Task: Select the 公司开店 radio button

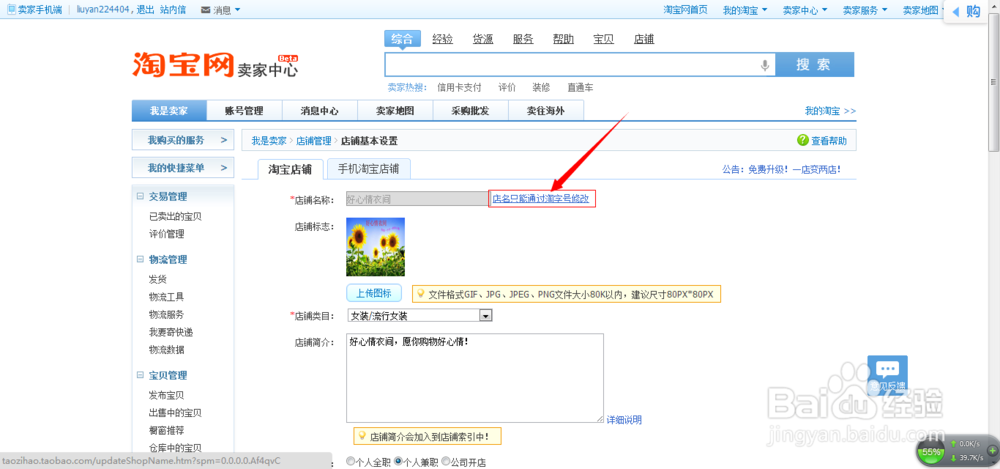Action: coord(446,461)
